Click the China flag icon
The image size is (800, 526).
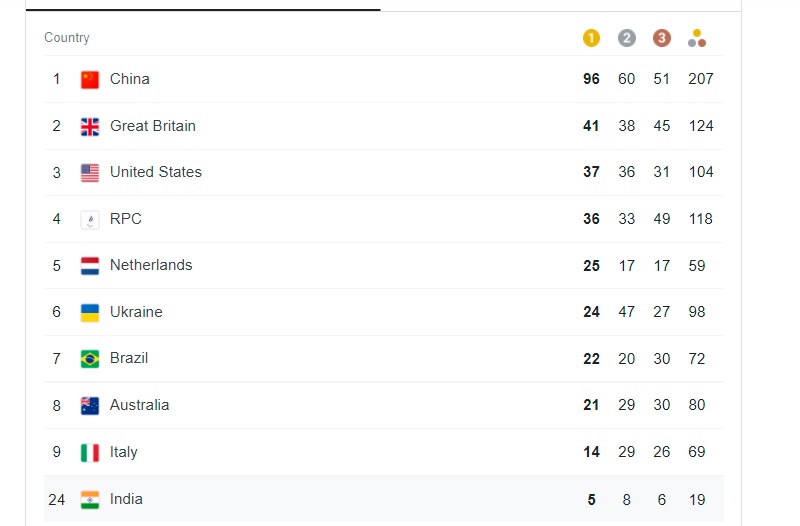pyautogui.click(x=90, y=79)
